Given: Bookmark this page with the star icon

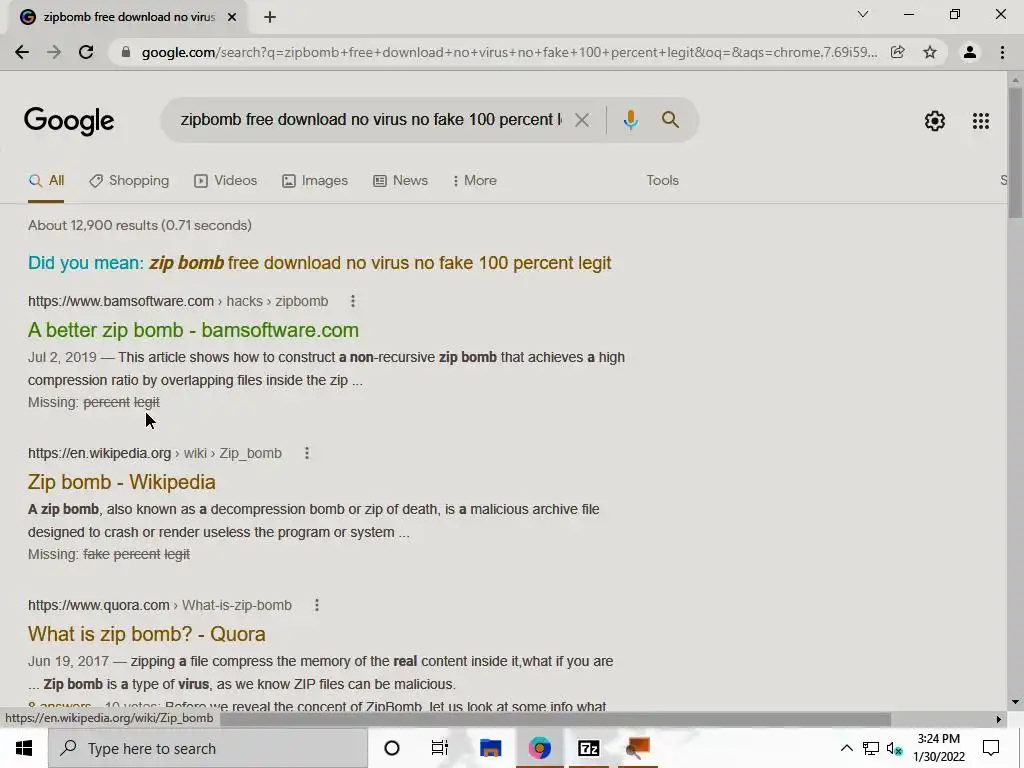Looking at the screenshot, I should tap(930, 52).
